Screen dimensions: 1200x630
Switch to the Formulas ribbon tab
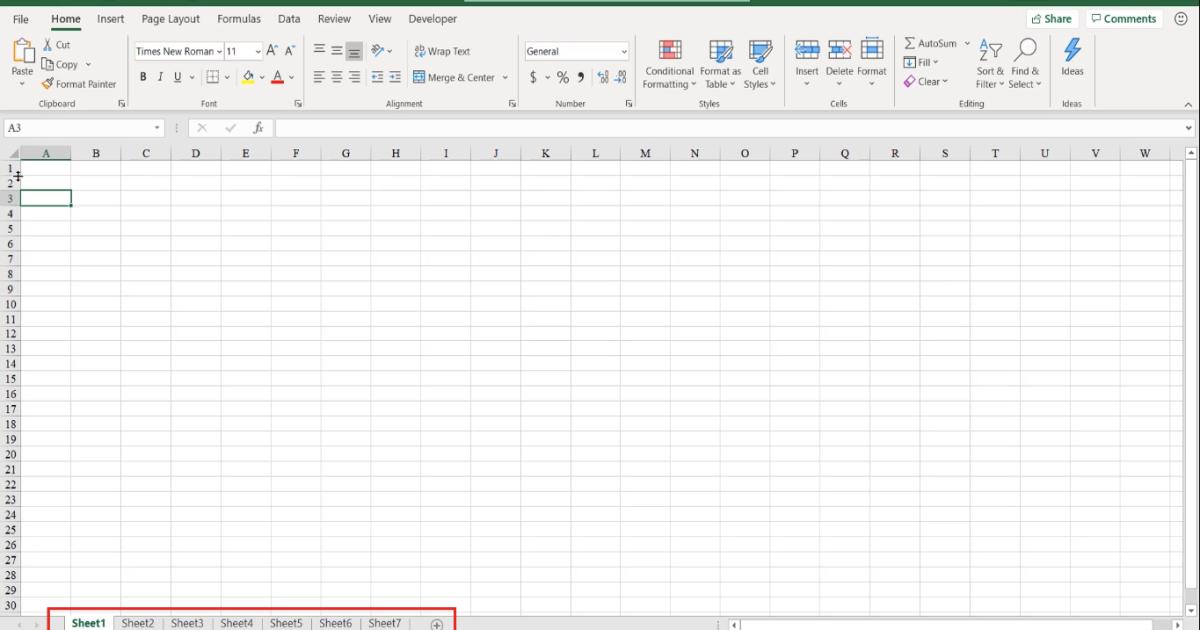[238, 18]
